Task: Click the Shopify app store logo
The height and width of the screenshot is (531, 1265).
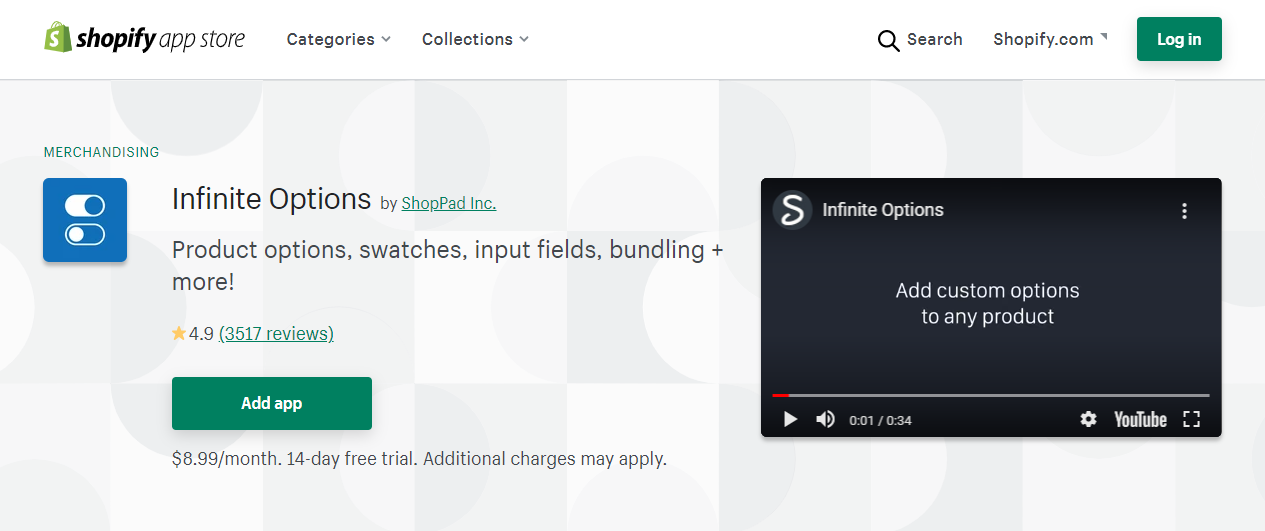Action: pos(145,39)
